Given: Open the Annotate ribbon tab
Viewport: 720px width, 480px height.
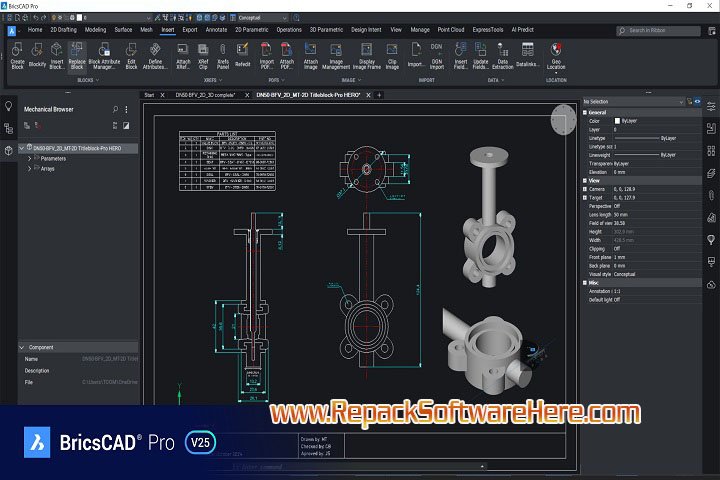Looking at the screenshot, I should (216, 30).
